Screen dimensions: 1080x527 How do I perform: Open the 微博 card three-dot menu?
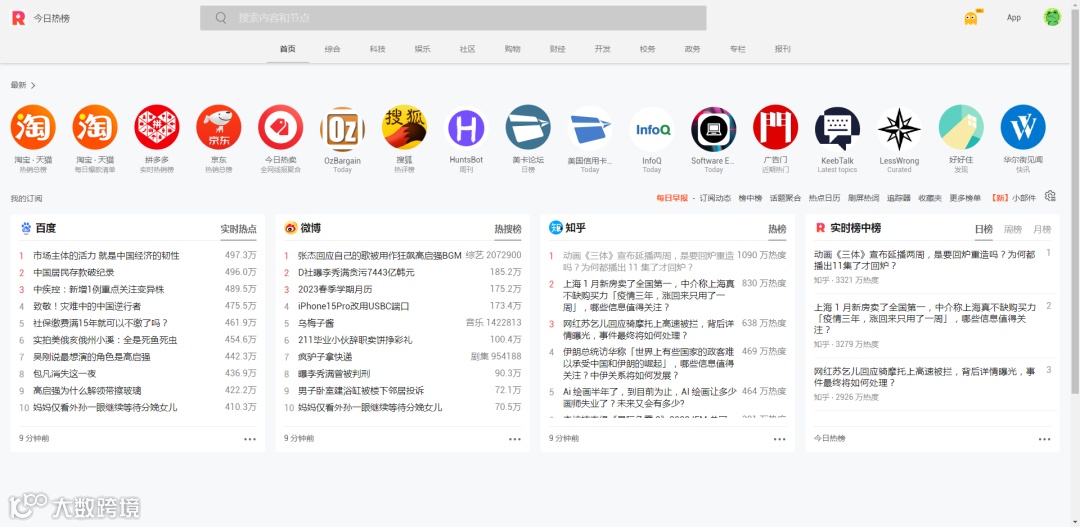[515, 439]
